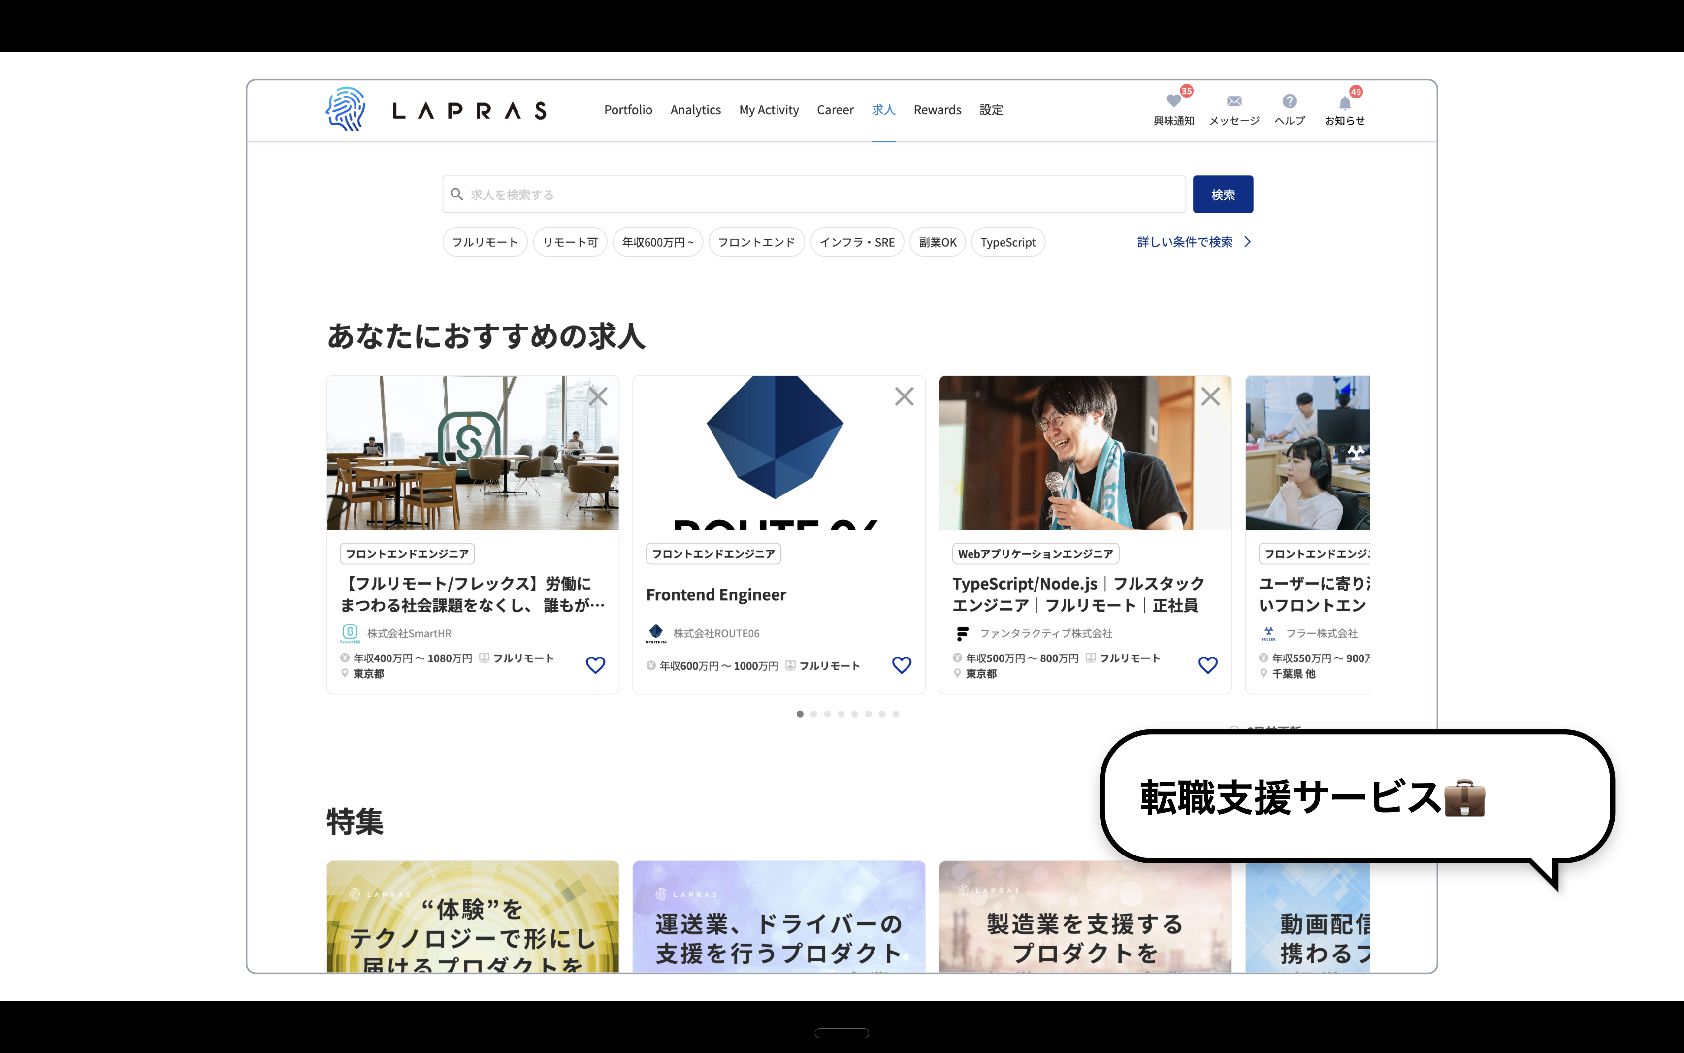The height and width of the screenshot is (1053, 1684).
Task: Apply the 副業OK filter chip
Action: point(938,242)
